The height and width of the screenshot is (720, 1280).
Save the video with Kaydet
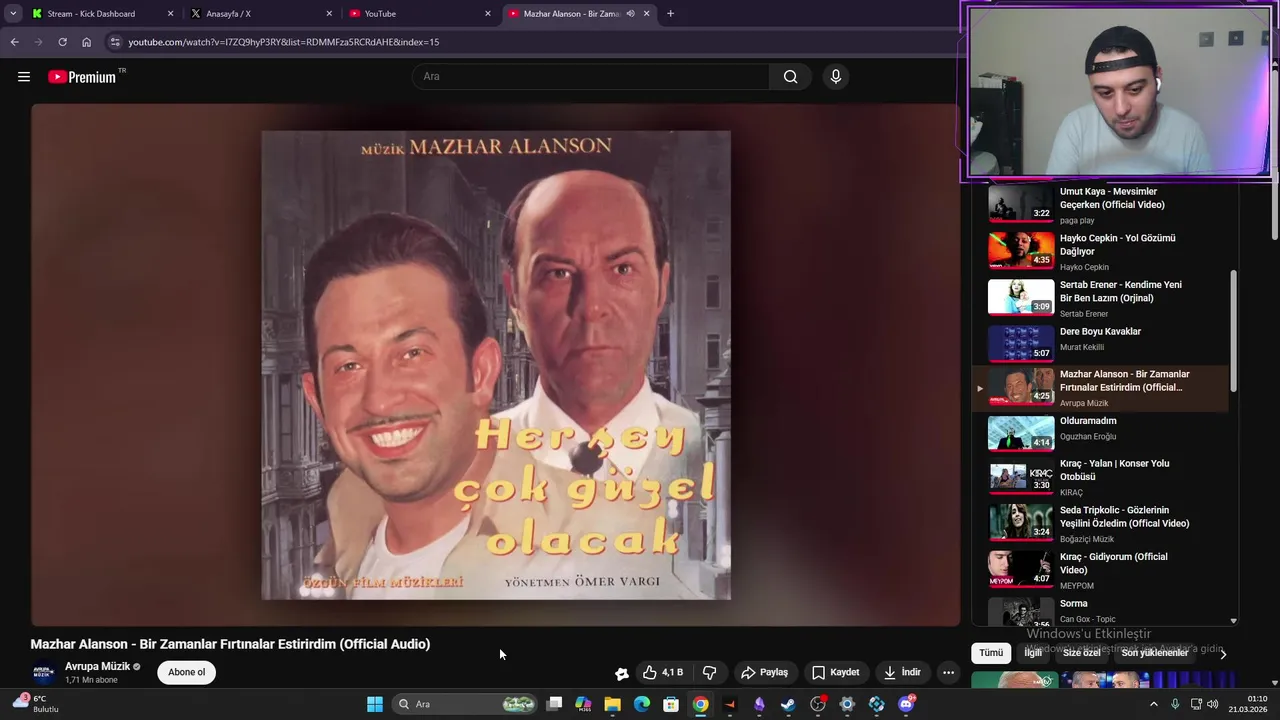[835, 672]
